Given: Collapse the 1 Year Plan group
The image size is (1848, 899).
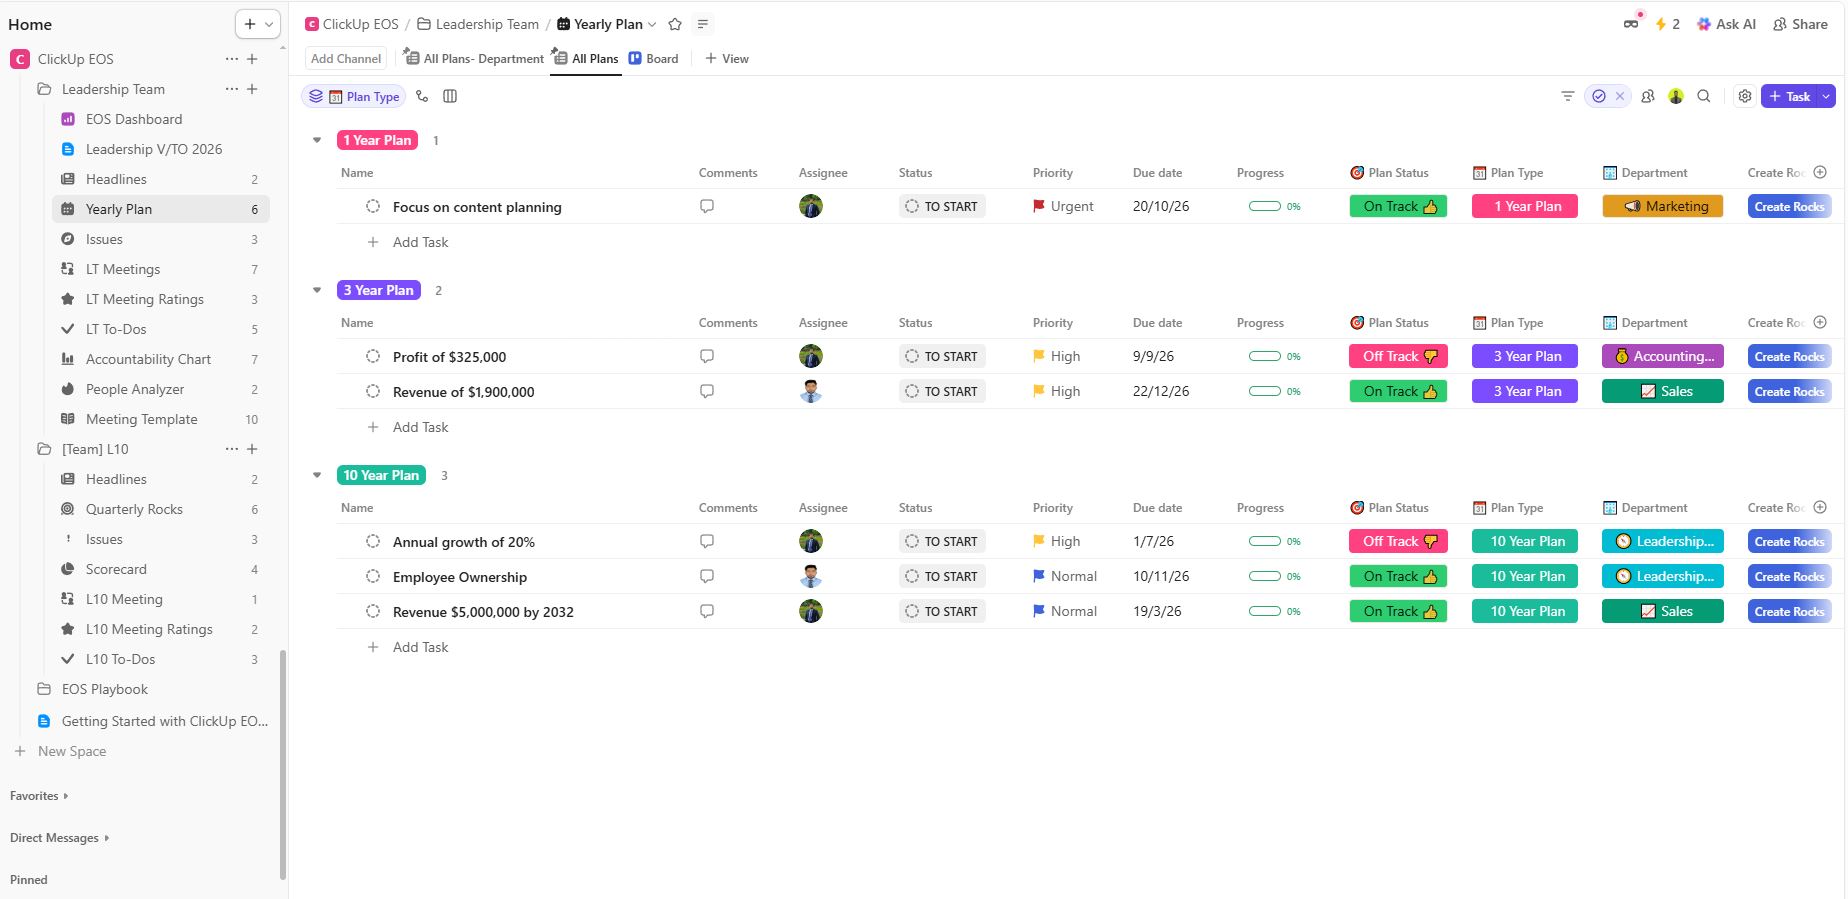Looking at the screenshot, I should [317, 140].
